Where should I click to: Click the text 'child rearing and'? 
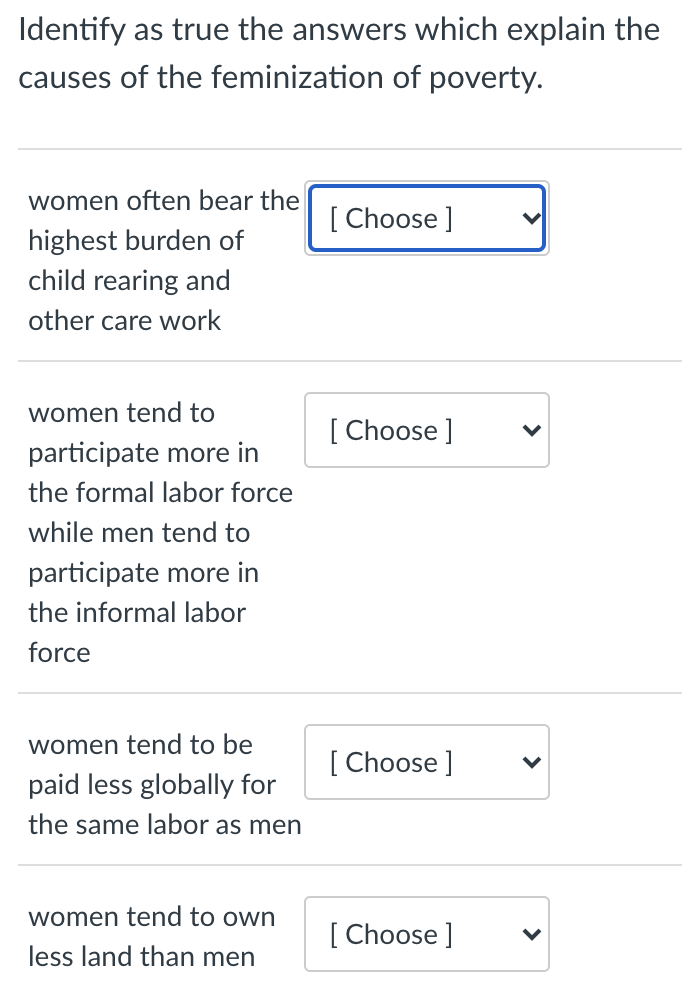(x=129, y=280)
